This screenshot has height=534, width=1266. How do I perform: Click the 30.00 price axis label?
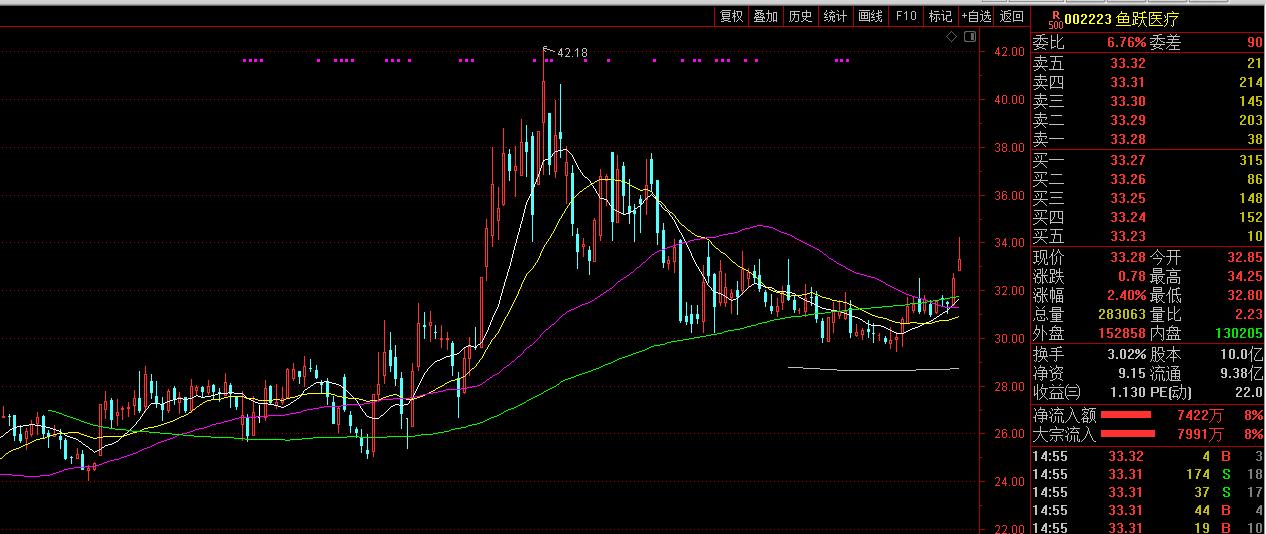[x=1009, y=338]
